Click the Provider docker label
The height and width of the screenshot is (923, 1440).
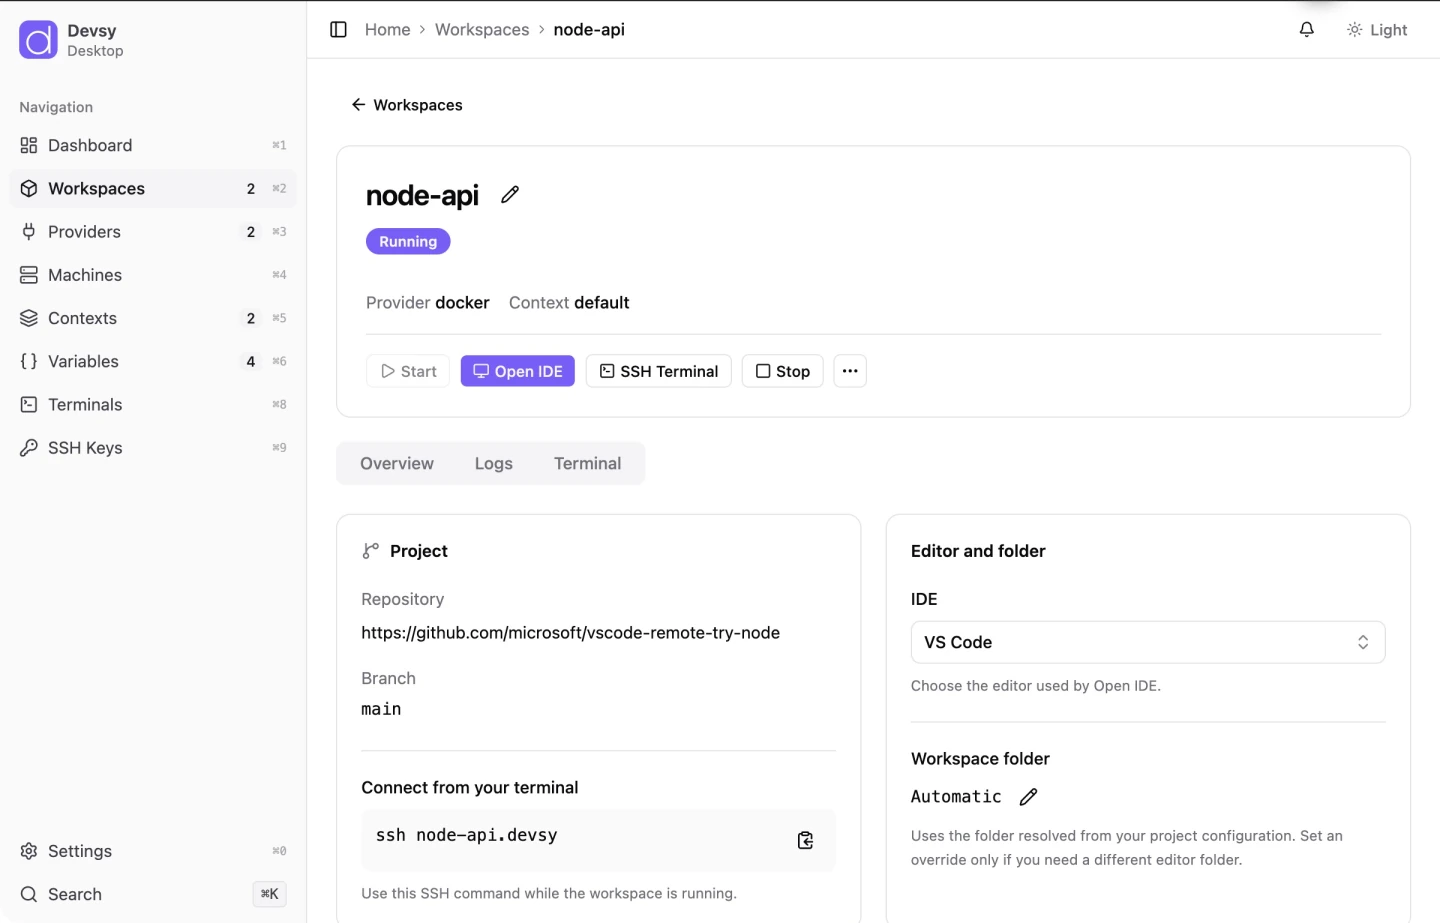[428, 303]
